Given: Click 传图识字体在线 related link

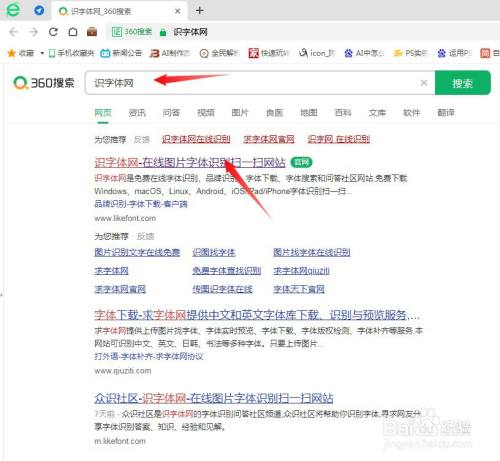Looking at the screenshot, I should 222,289.
